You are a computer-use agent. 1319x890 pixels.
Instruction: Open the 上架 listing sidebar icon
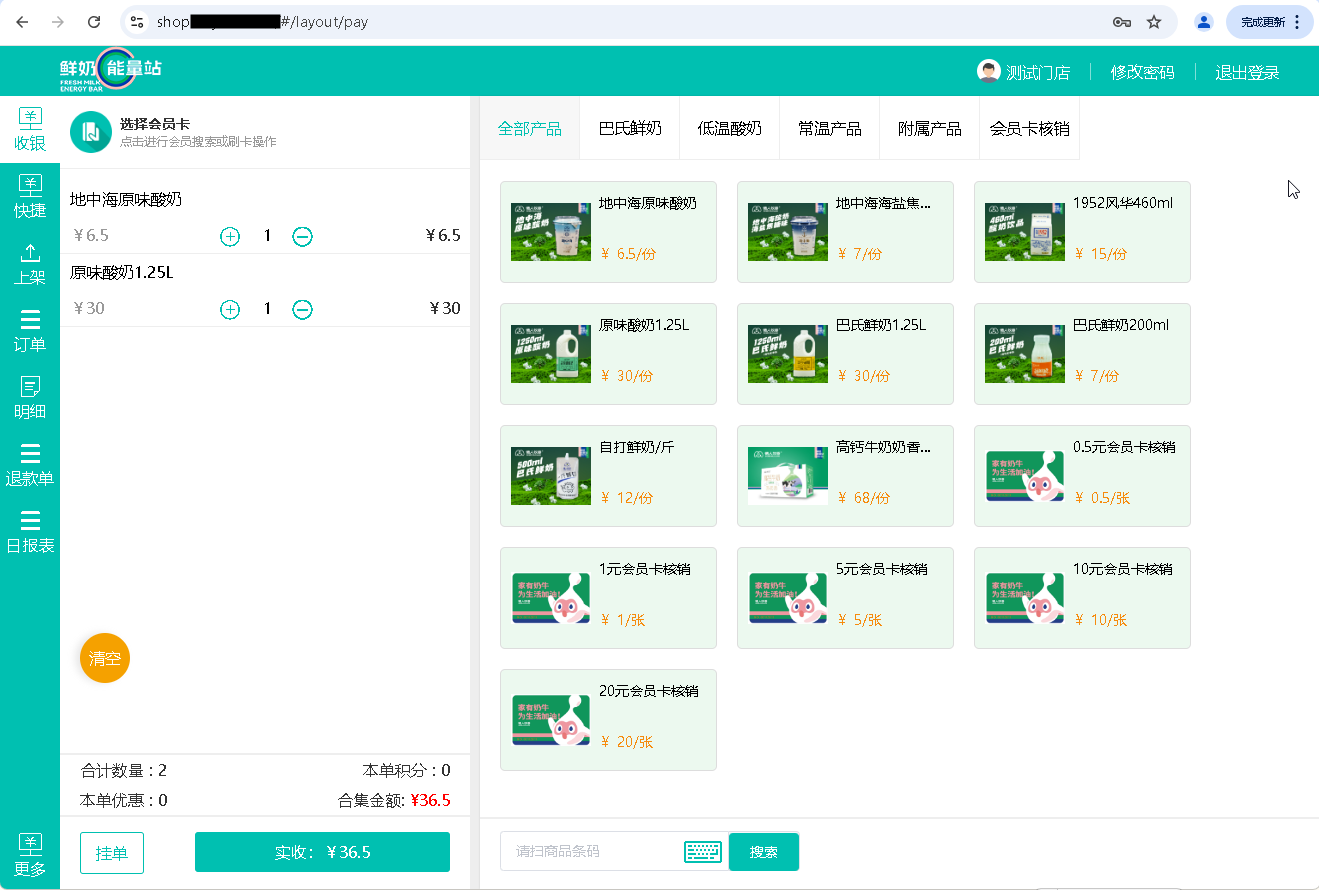(x=30, y=263)
